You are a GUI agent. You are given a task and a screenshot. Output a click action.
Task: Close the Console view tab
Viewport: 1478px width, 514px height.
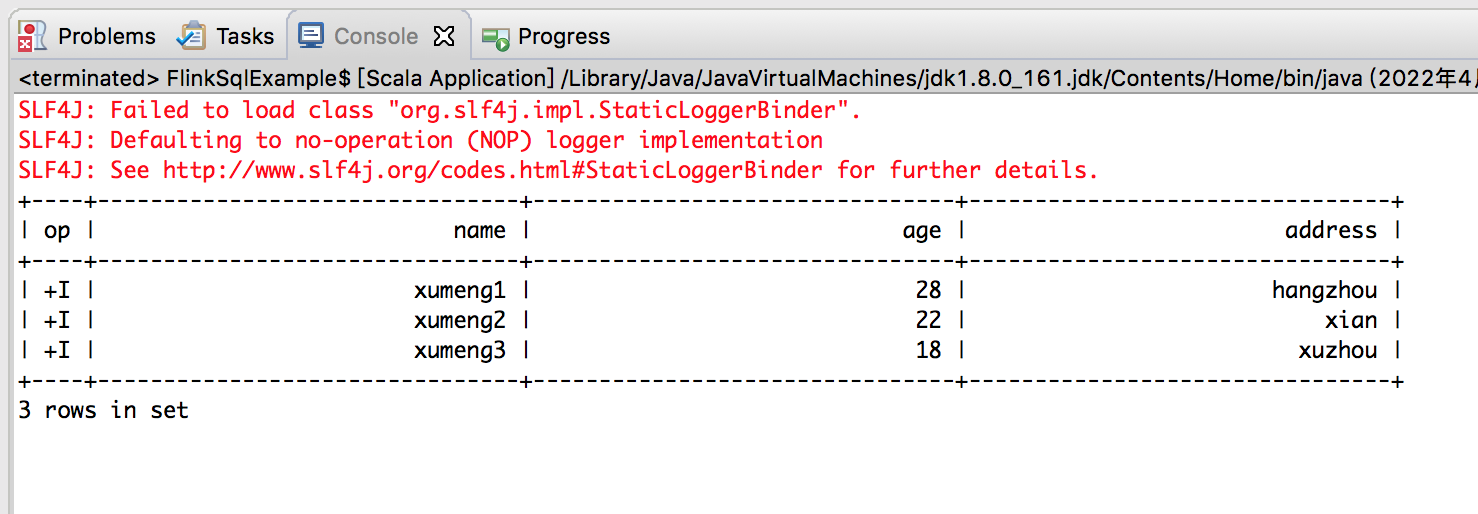click(444, 37)
